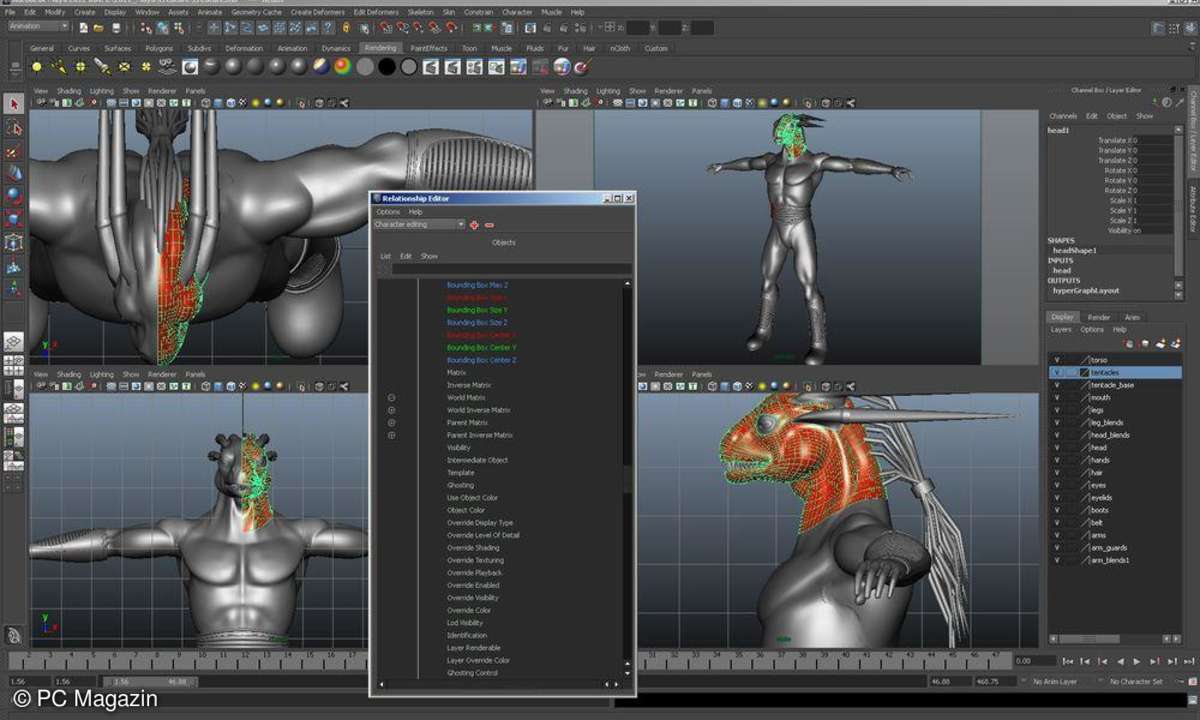The image size is (1200, 720).
Task: Toggle visibility V of tentacles layer
Action: pyautogui.click(x=1056, y=372)
